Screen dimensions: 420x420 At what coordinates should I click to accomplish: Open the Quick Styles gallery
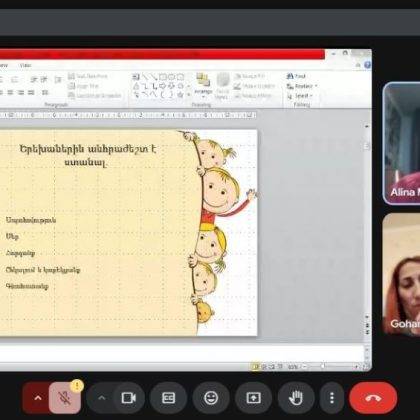(222, 85)
